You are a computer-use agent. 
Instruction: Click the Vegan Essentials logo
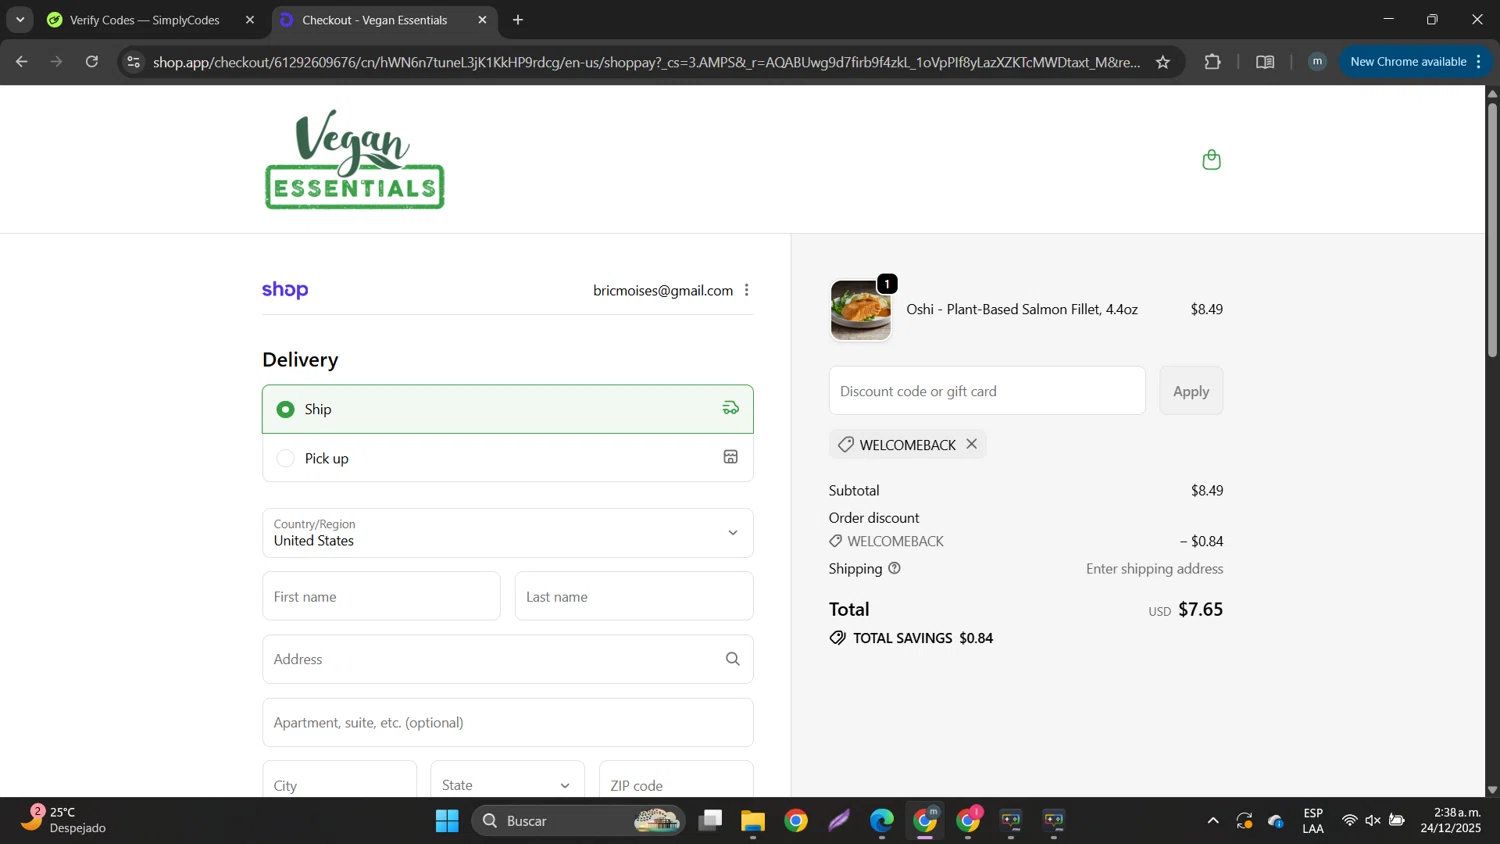354,160
